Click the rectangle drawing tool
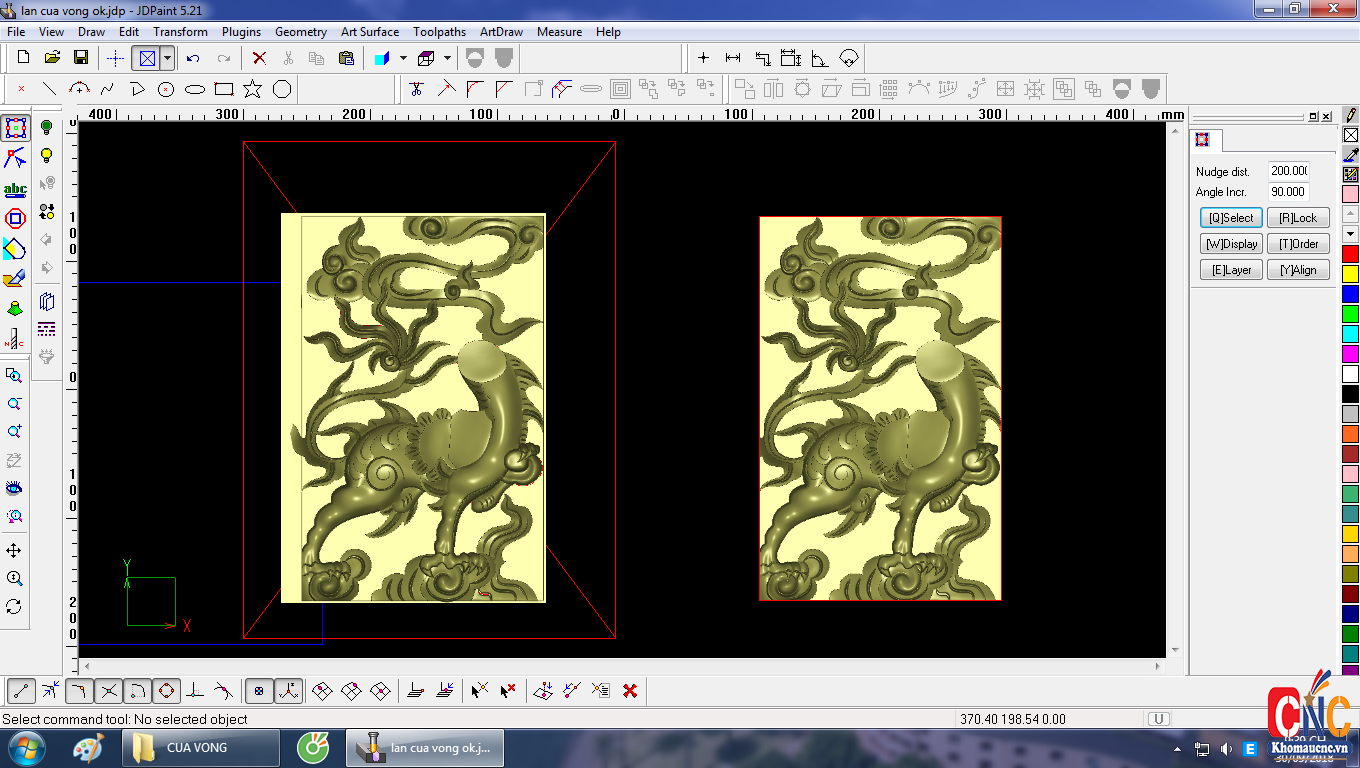The height and width of the screenshot is (768, 1360). point(223,89)
